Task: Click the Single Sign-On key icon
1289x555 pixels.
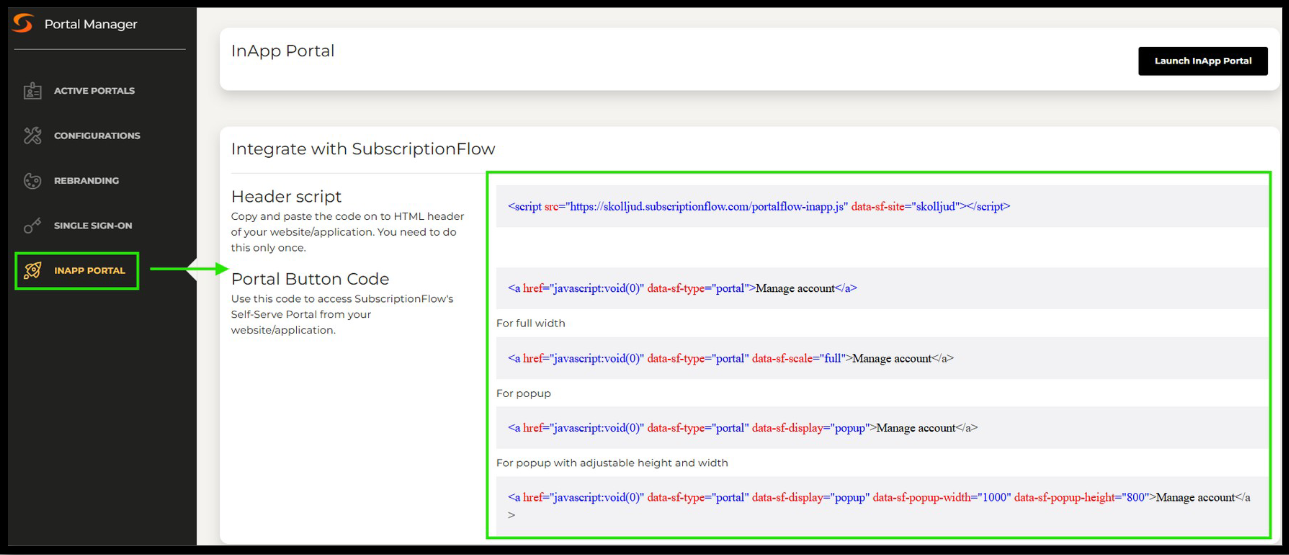Action: tap(32, 226)
